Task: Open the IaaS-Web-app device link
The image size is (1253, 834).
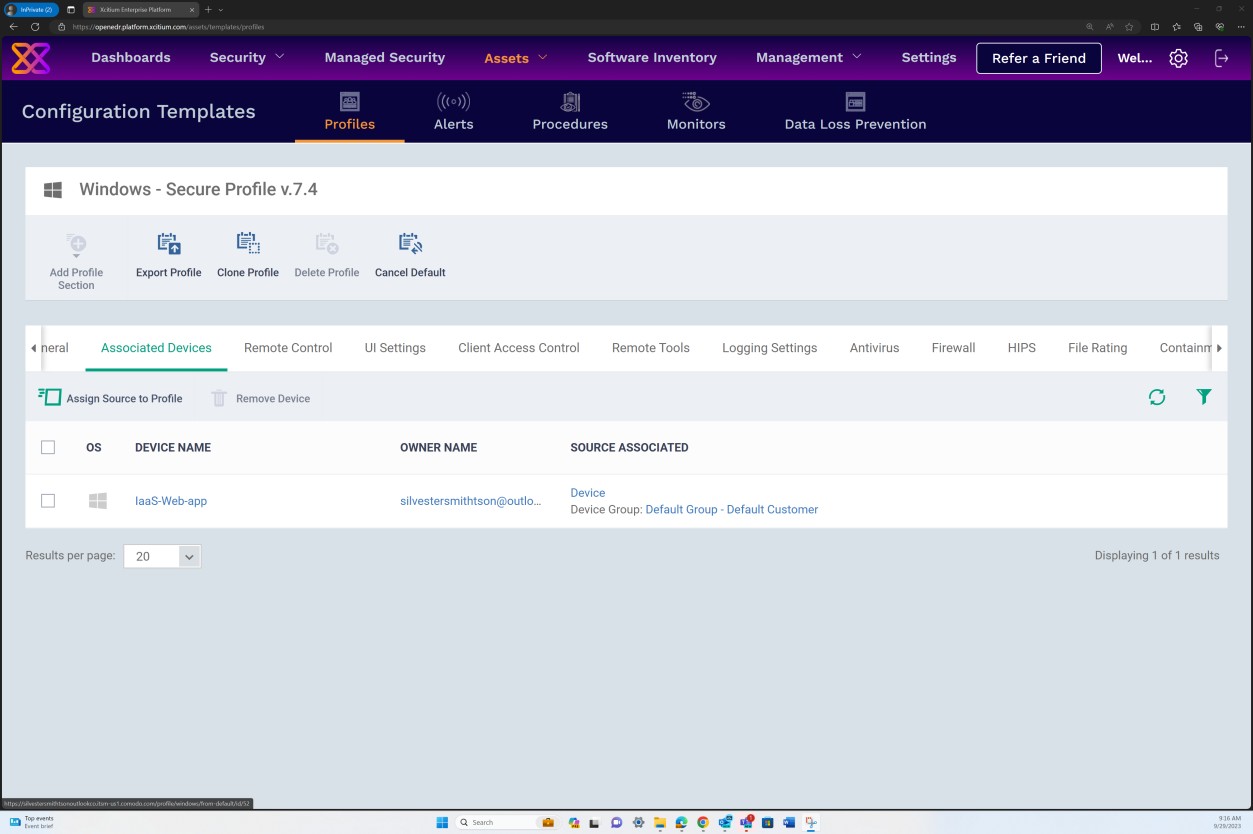Action: [x=170, y=500]
